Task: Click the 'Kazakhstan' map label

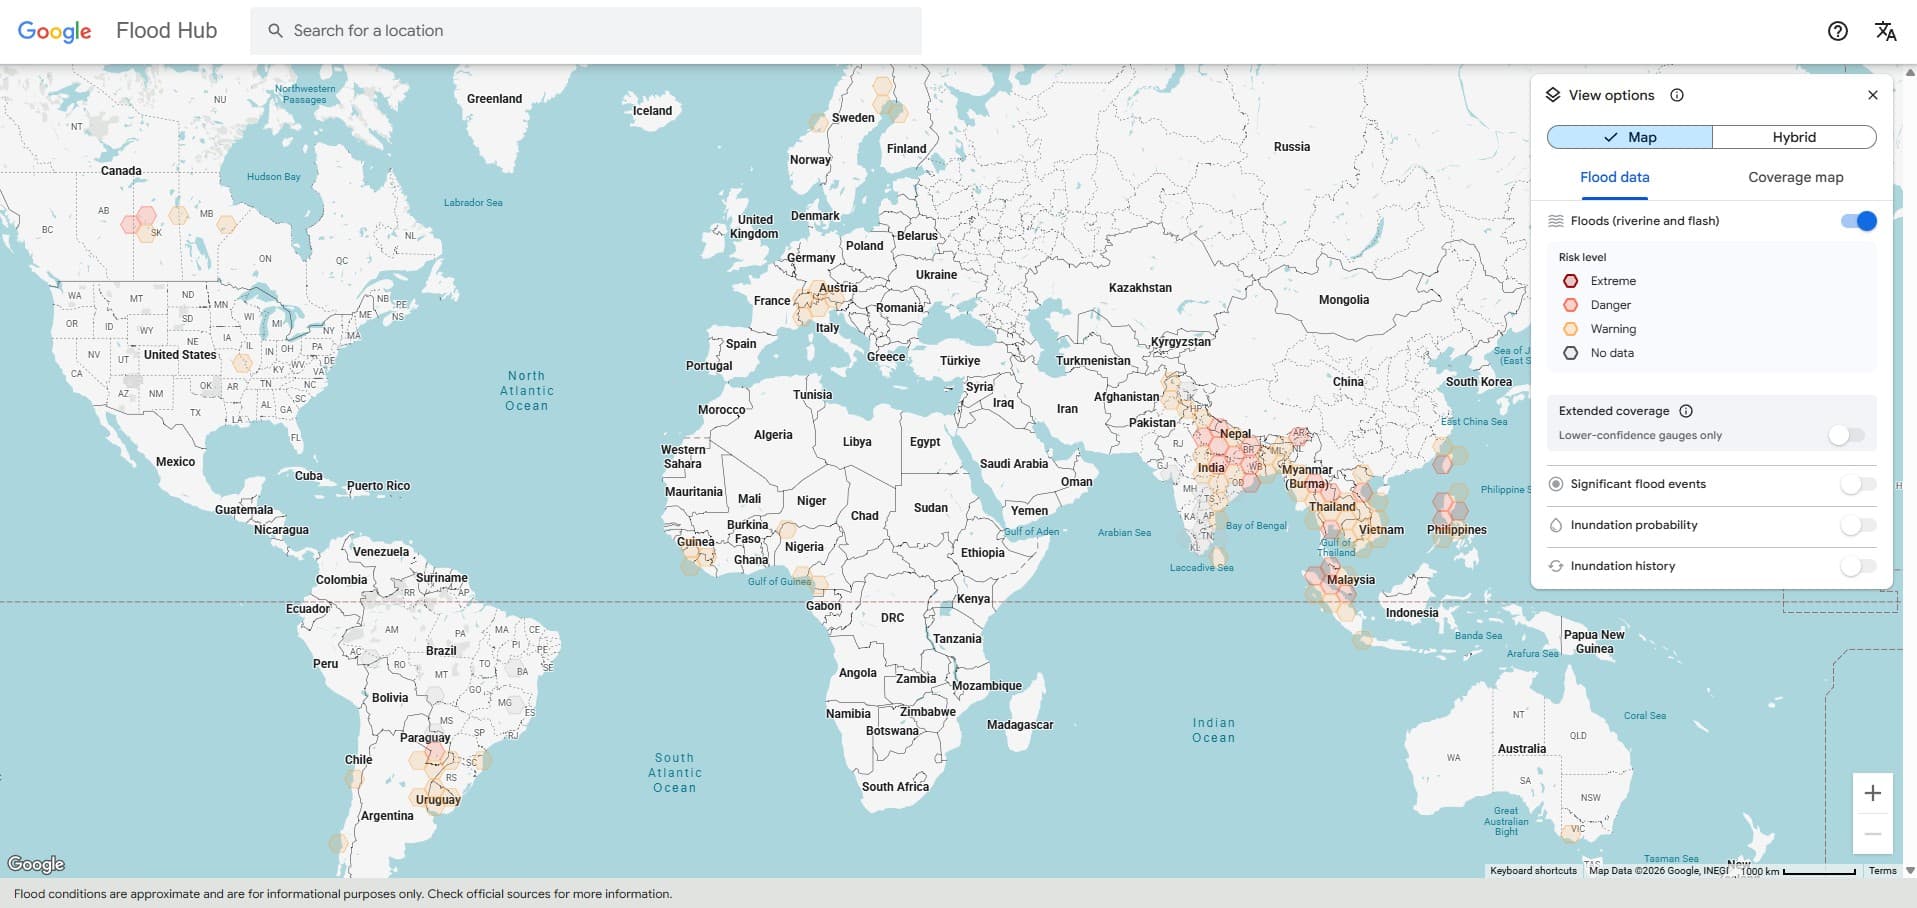Action: click(x=1140, y=288)
